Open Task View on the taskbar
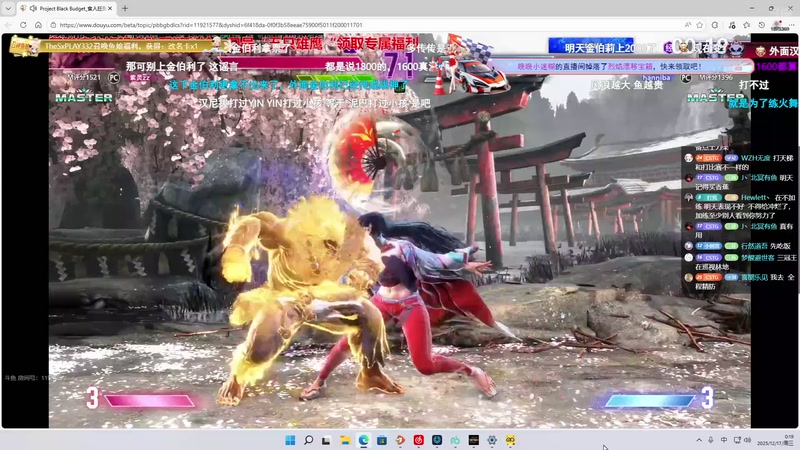 (327, 440)
